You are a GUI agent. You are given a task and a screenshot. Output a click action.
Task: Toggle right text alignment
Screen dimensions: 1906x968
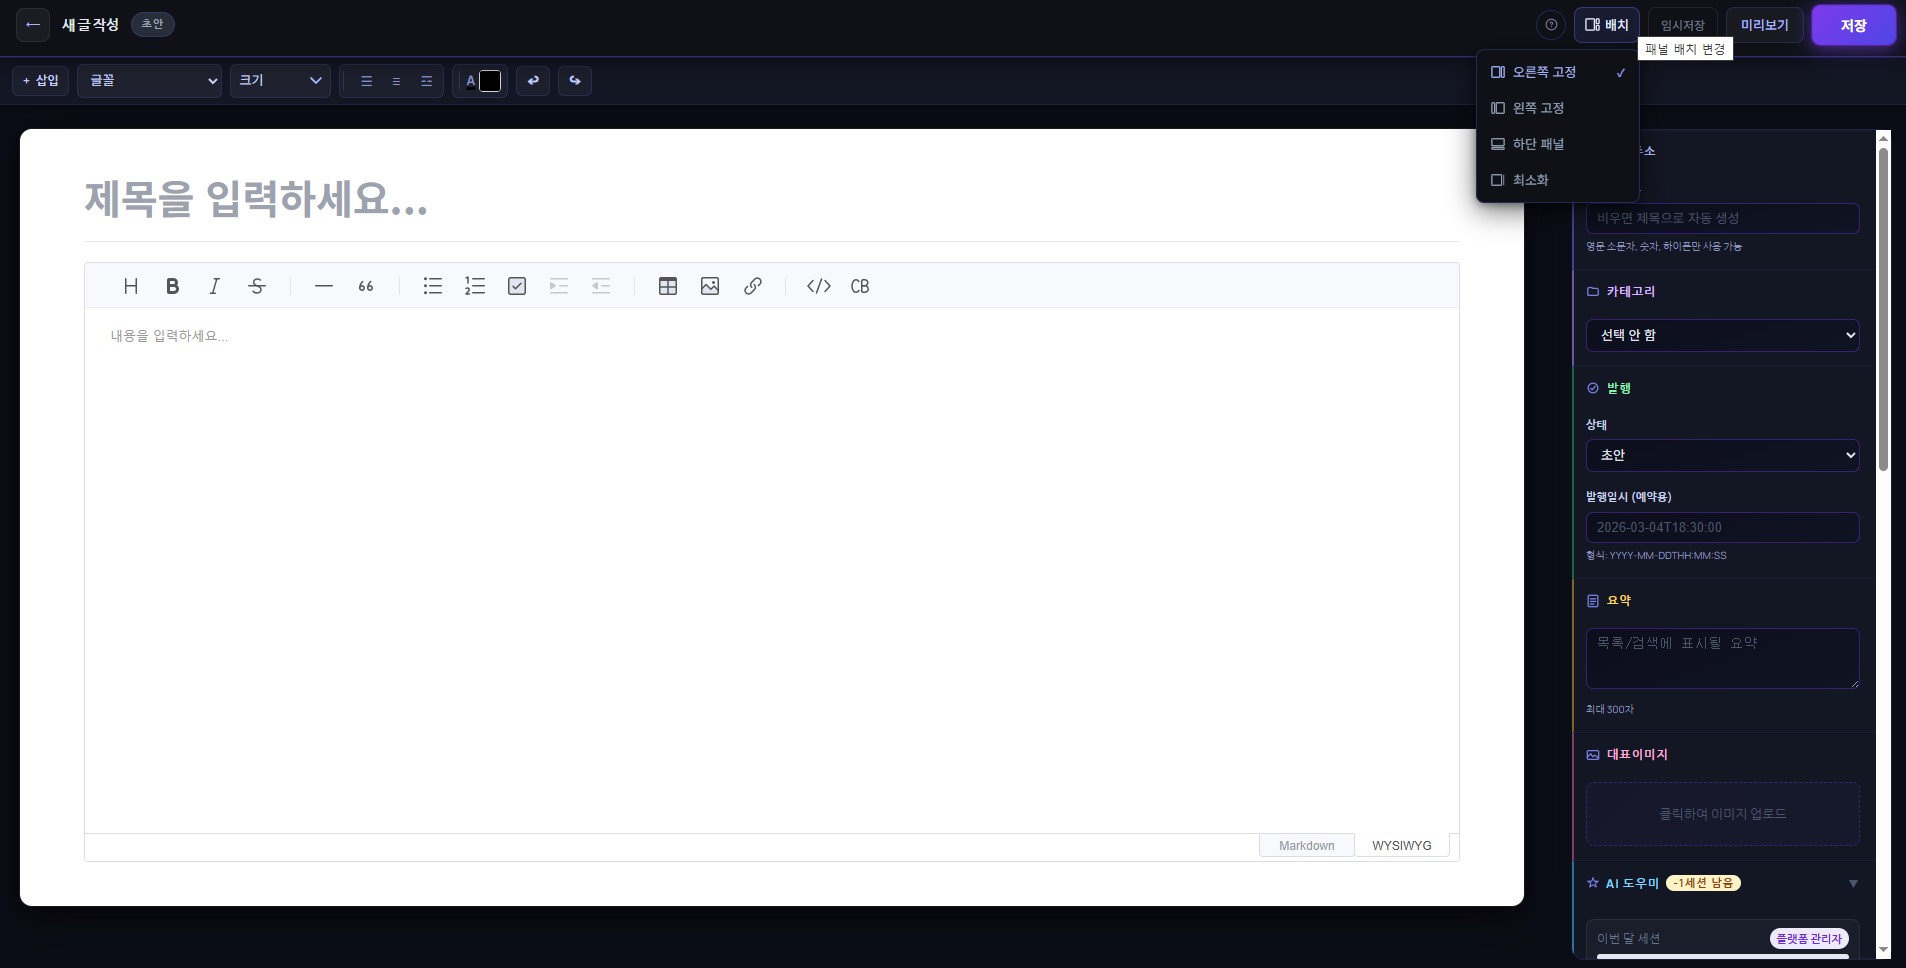click(427, 81)
